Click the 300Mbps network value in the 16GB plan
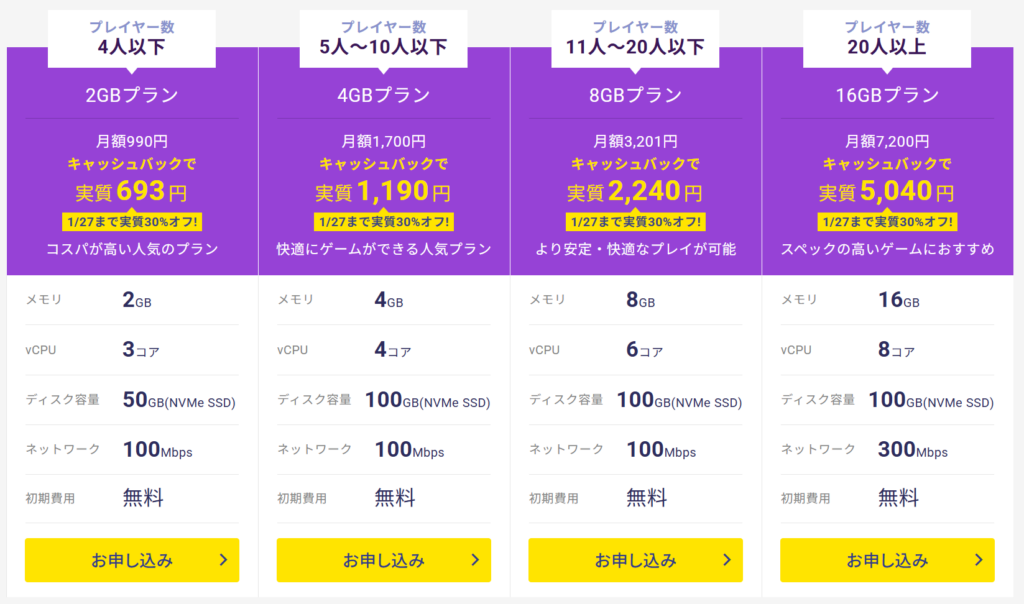The height and width of the screenshot is (604, 1024). point(913,450)
